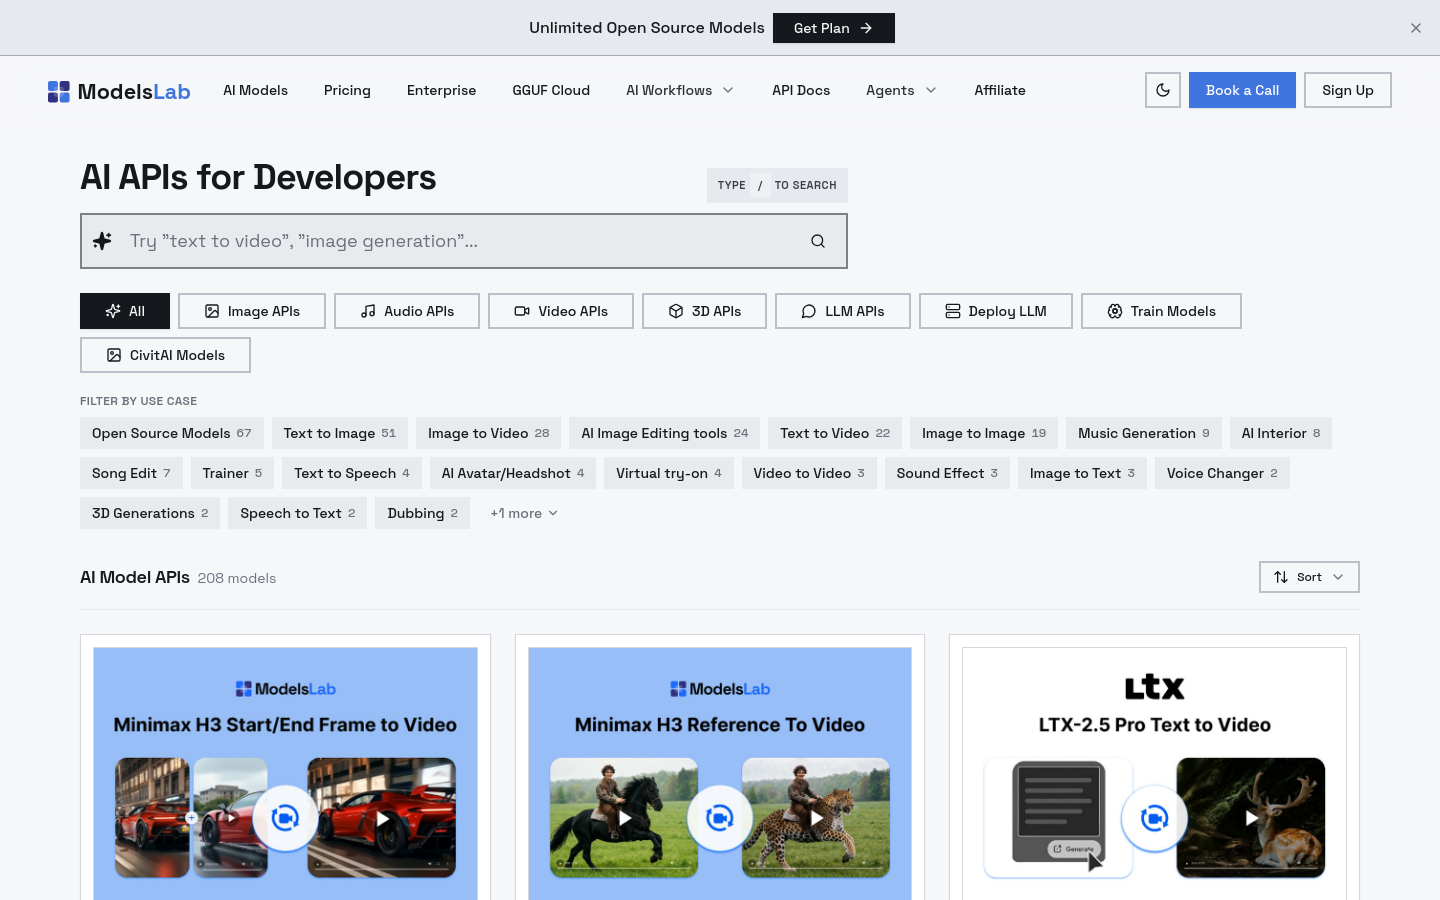Image resolution: width=1440 pixels, height=900 pixels.
Task: Click Book a Call button
Action: click(1242, 90)
